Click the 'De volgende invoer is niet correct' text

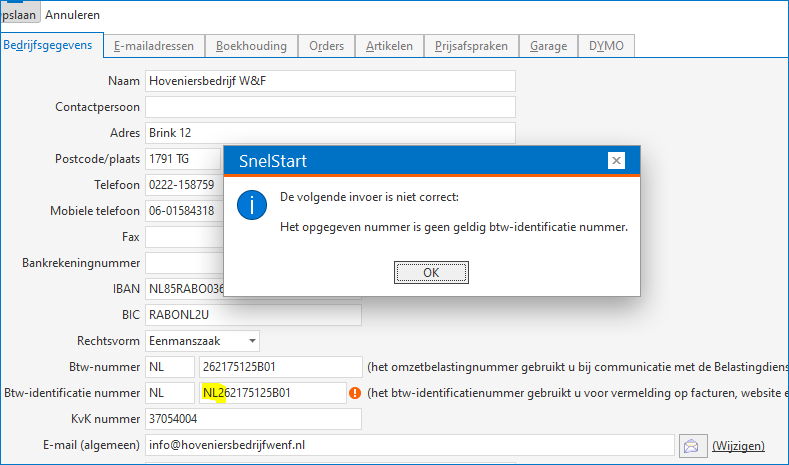369,197
